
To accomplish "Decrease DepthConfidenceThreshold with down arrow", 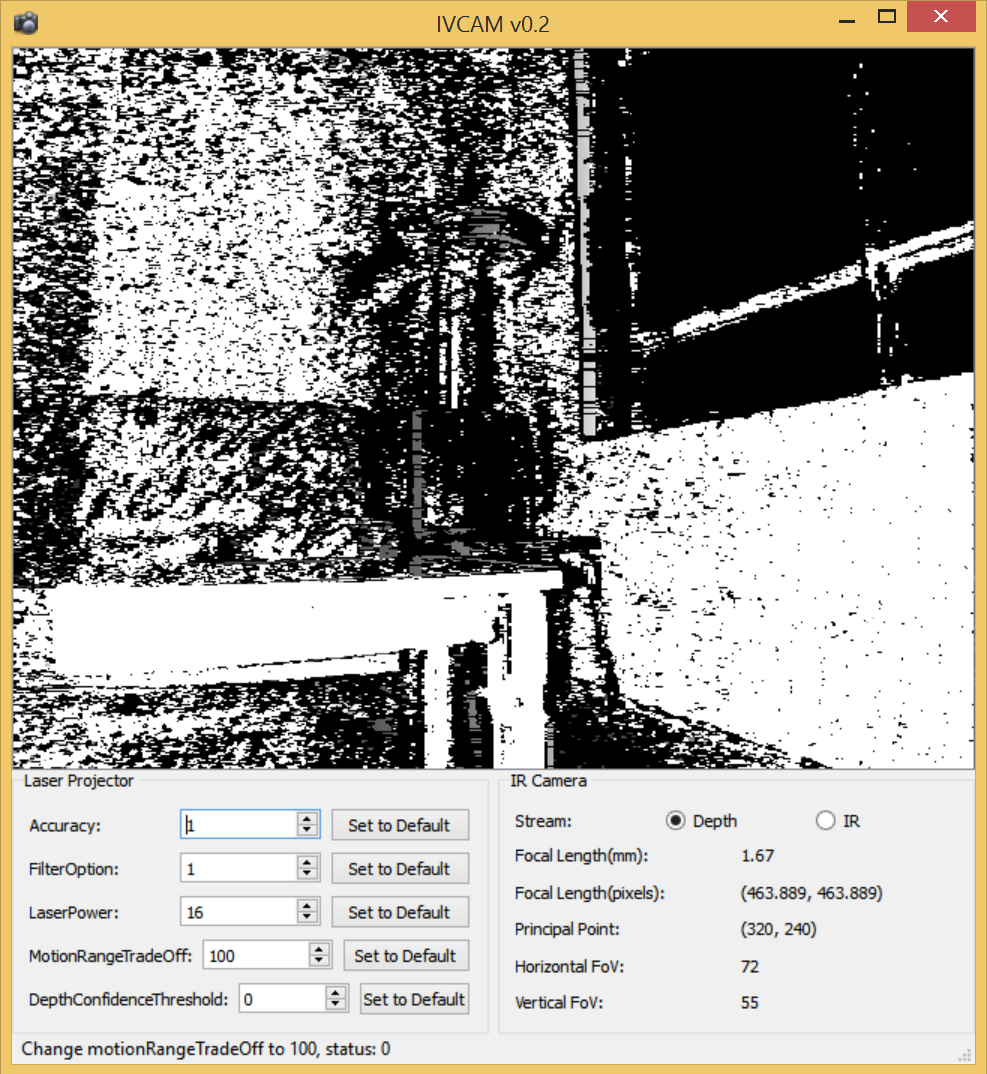I will pos(336,1005).
